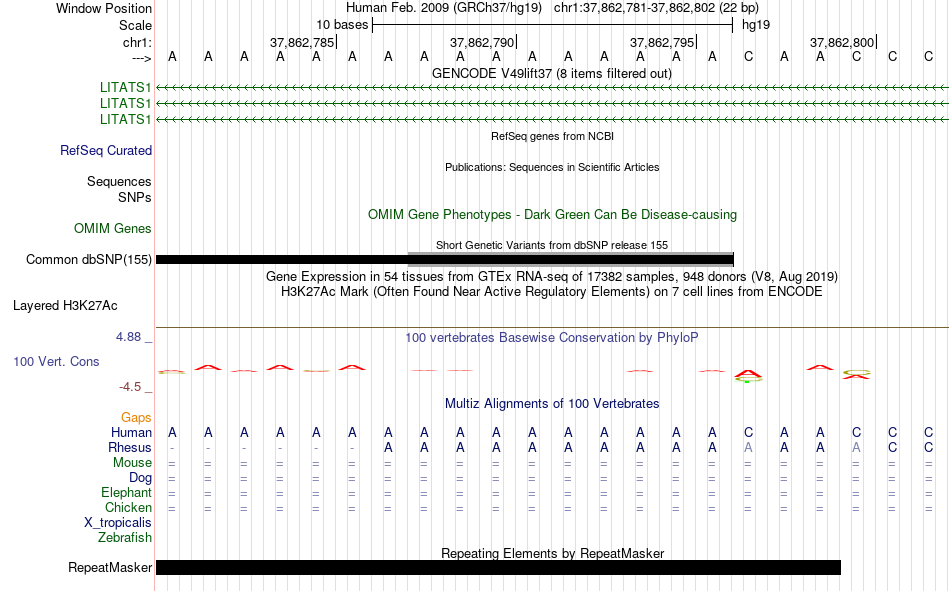Image resolution: width=950 pixels, height=591 pixels.
Task: Click the X_tropicalis species label
Action: click(x=118, y=523)
